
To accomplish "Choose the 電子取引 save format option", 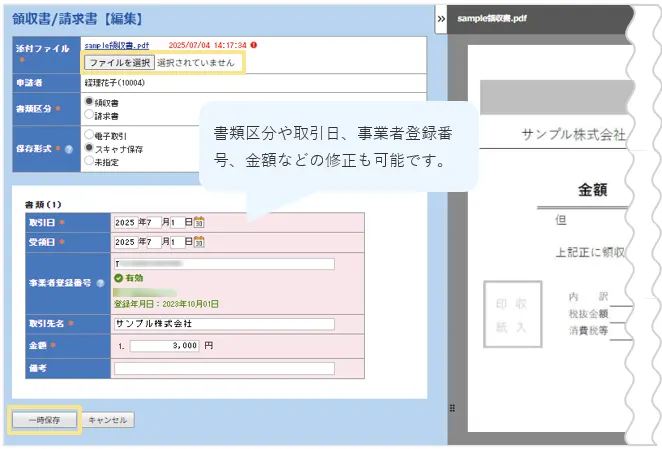I will pyautogui.click(x=90, y=133).
